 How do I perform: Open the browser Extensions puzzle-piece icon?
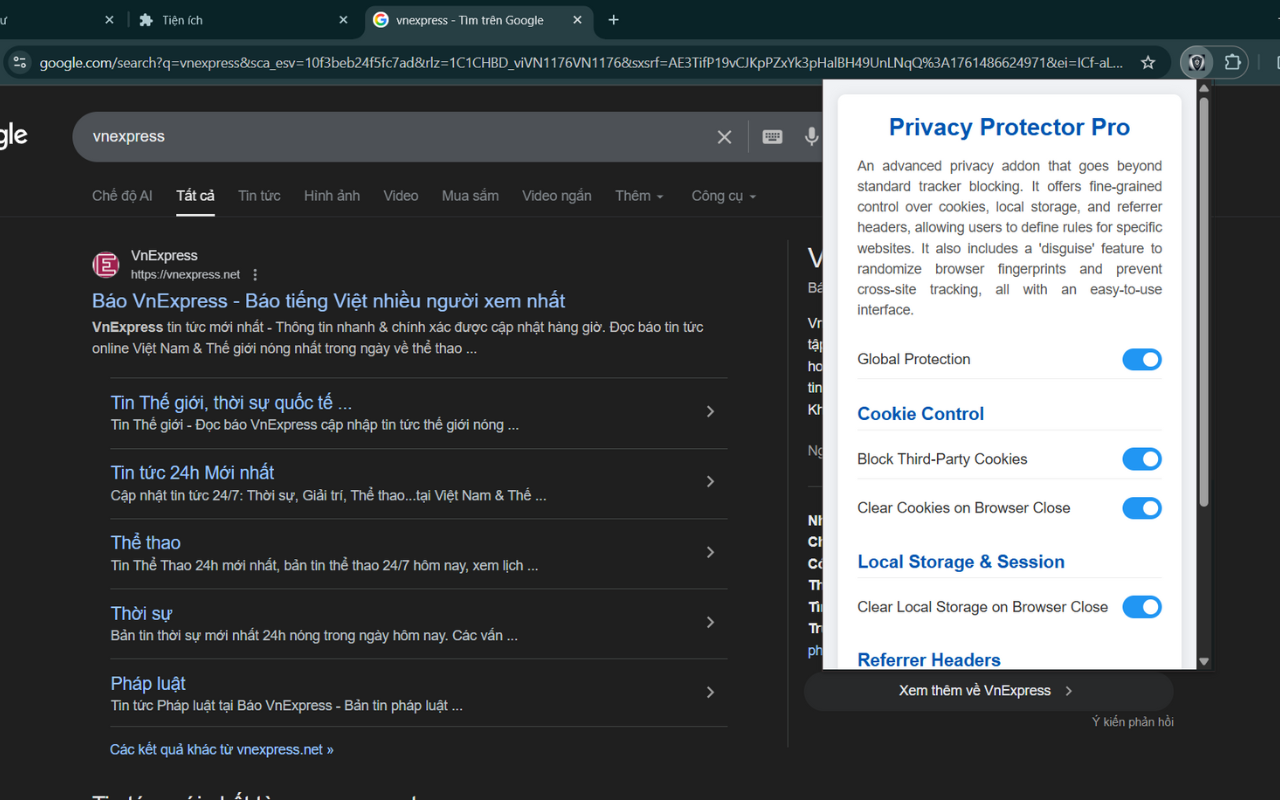point(1233,62)
